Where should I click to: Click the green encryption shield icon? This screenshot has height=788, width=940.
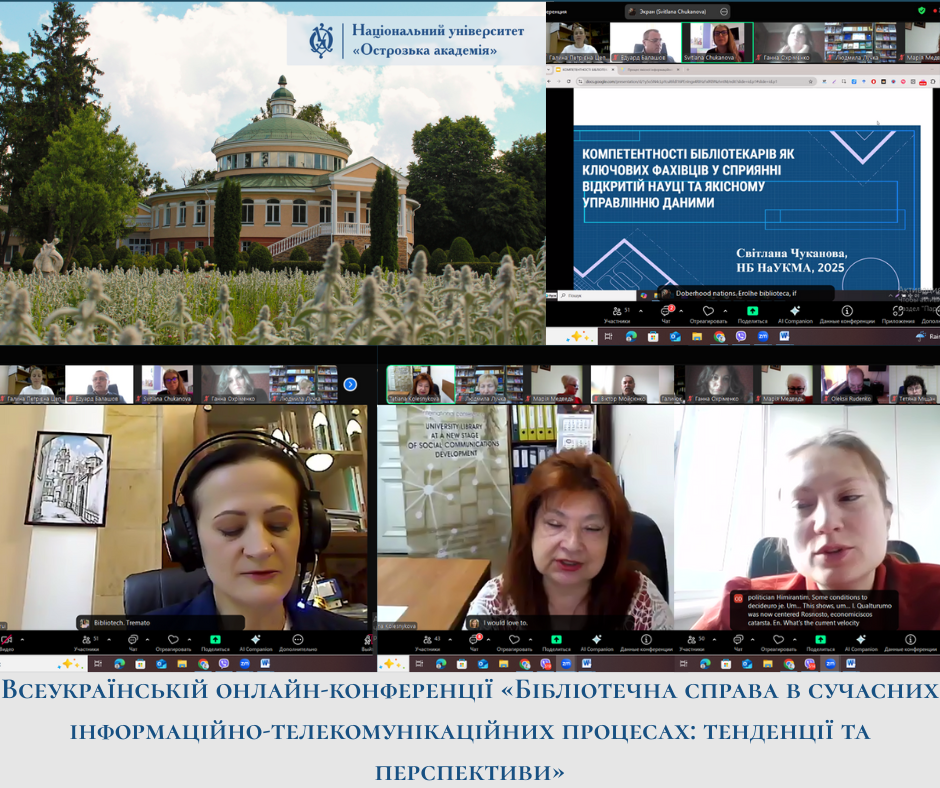click(921, 11)
